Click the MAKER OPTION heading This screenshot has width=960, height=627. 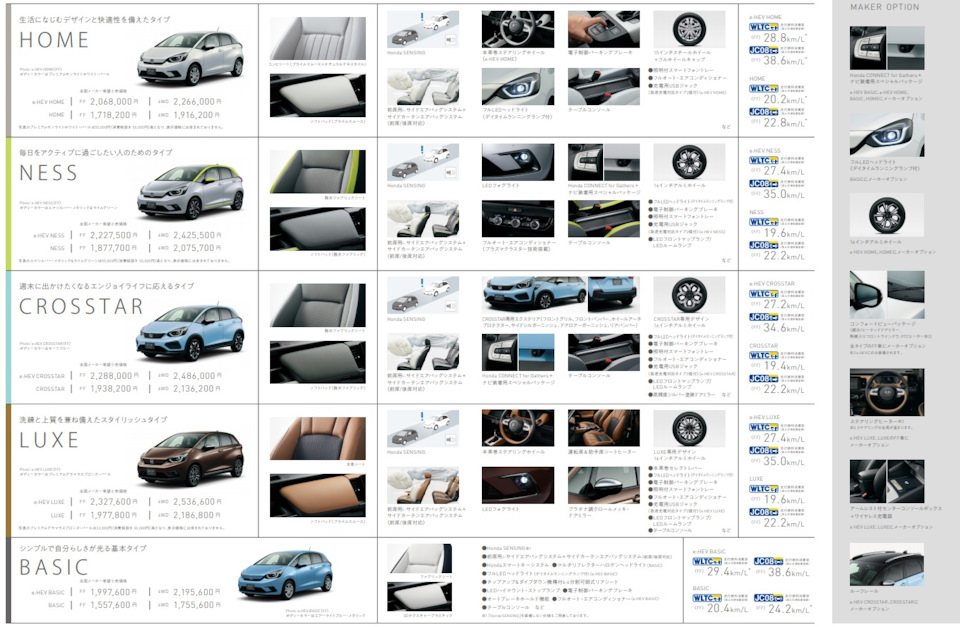point(884,7)
